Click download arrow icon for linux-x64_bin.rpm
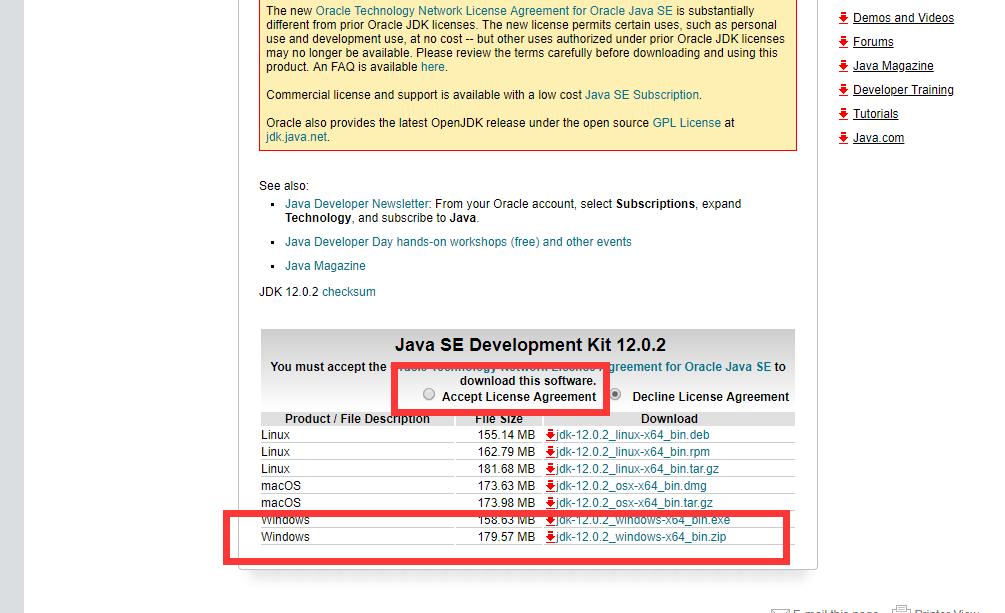Viewport: 1005px width, 613px height. click(550, 452)
